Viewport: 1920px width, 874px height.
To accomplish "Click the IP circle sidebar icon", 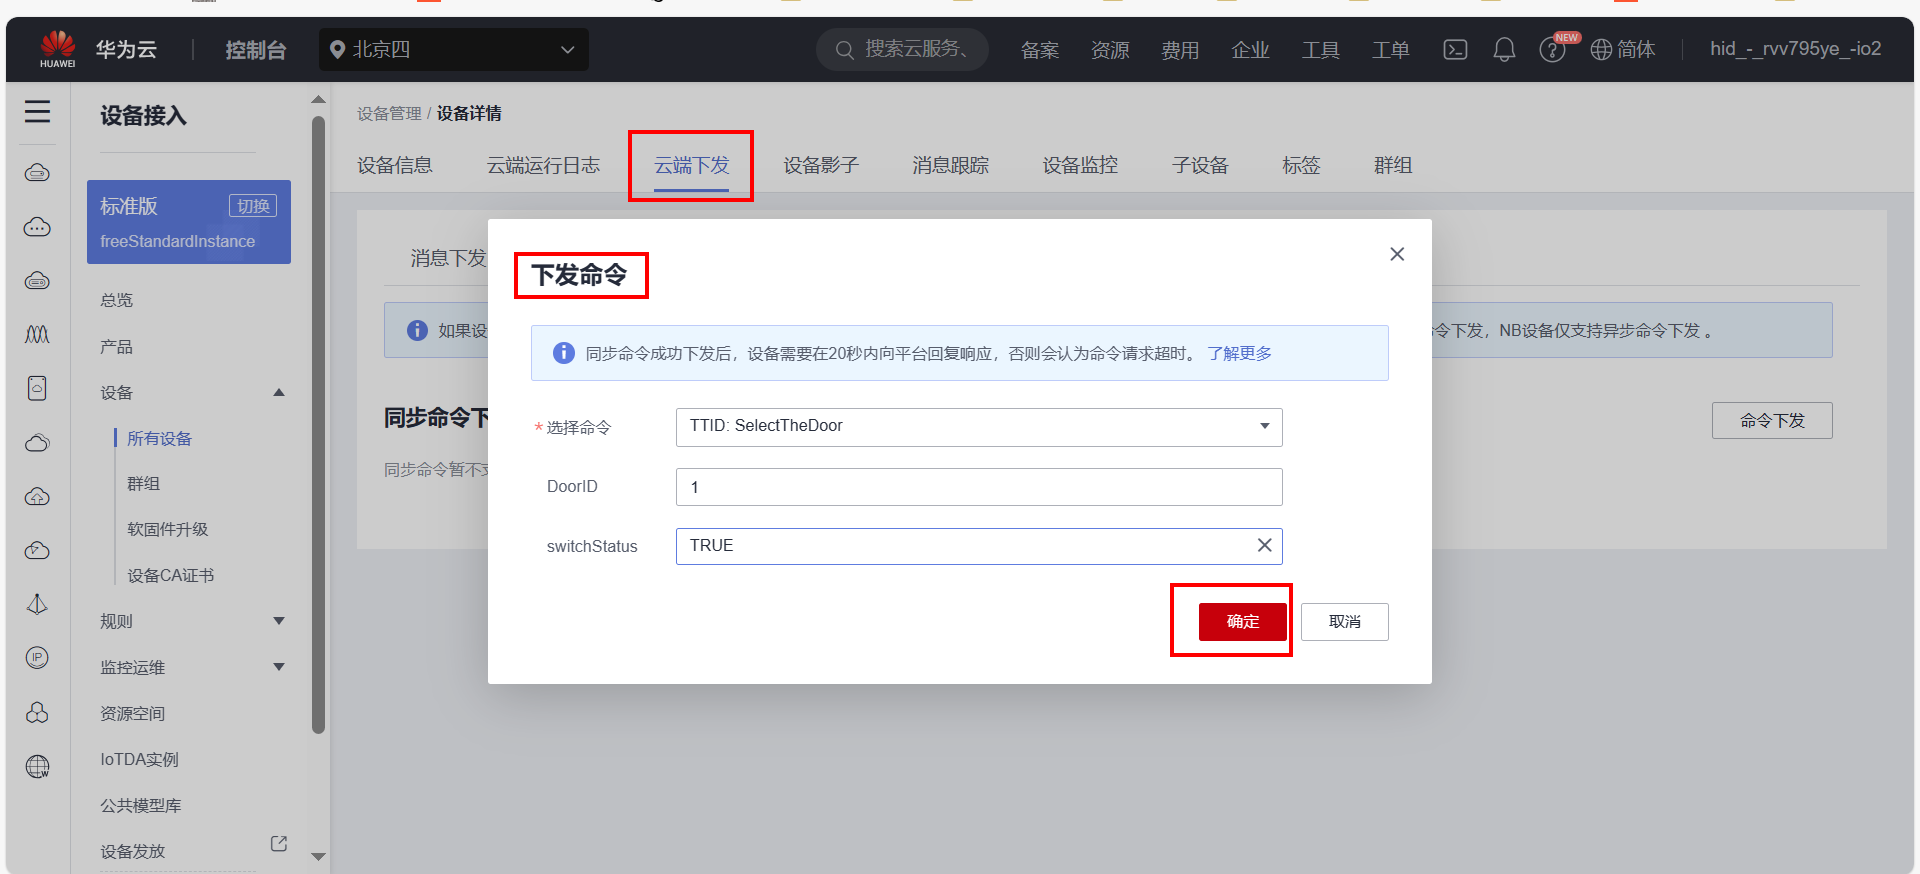I will click(37, 657).
